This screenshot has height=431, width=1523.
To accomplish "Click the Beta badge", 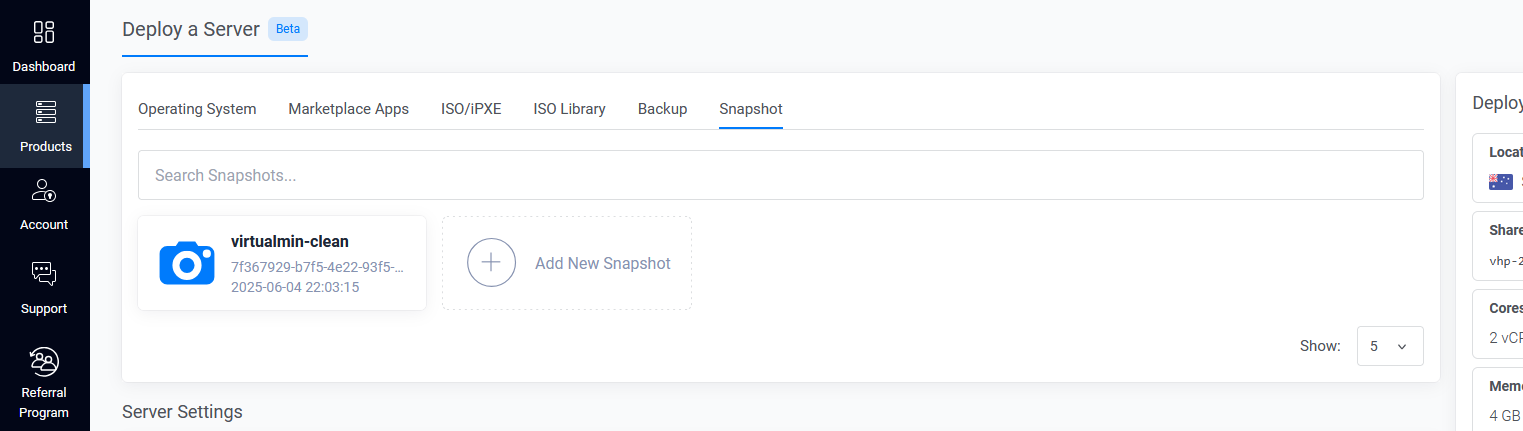I will 288,29.
